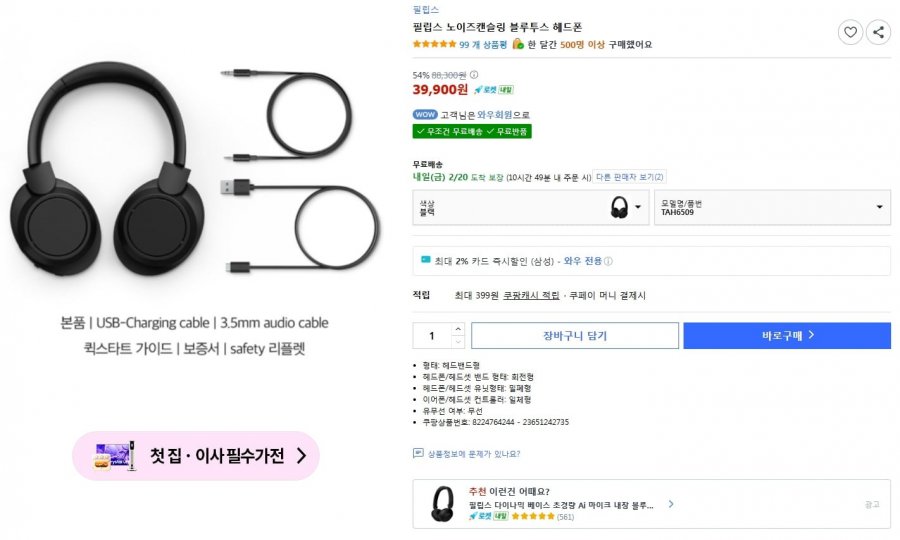The image size is (900, 540).
Task: Click the 첫집·이사 필수가전 banner
Action: [x=196, y=456]
